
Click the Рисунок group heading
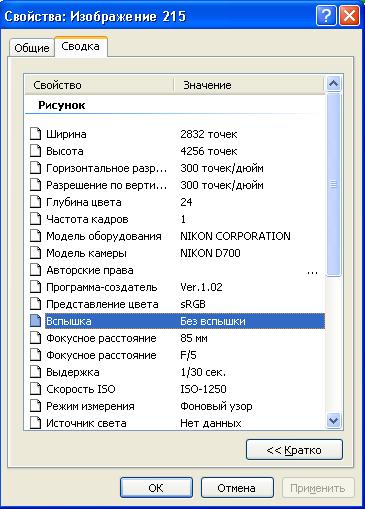pyautogui.click(x=62, y=105)
